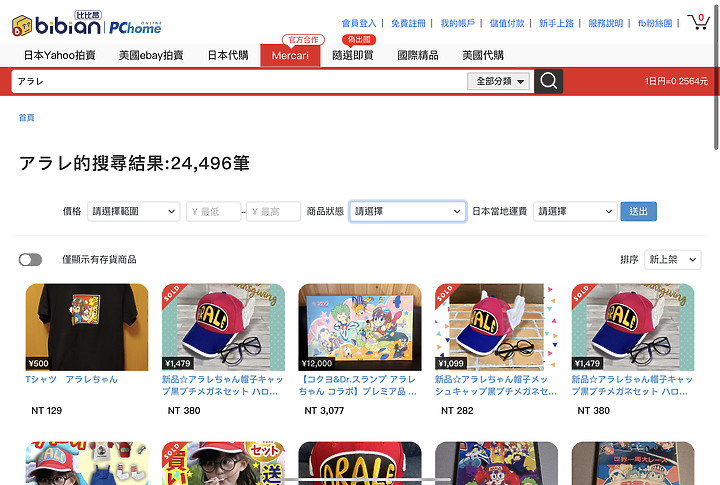
Task: Open the shopping cart icon
Action: click(x=698, y=22)
